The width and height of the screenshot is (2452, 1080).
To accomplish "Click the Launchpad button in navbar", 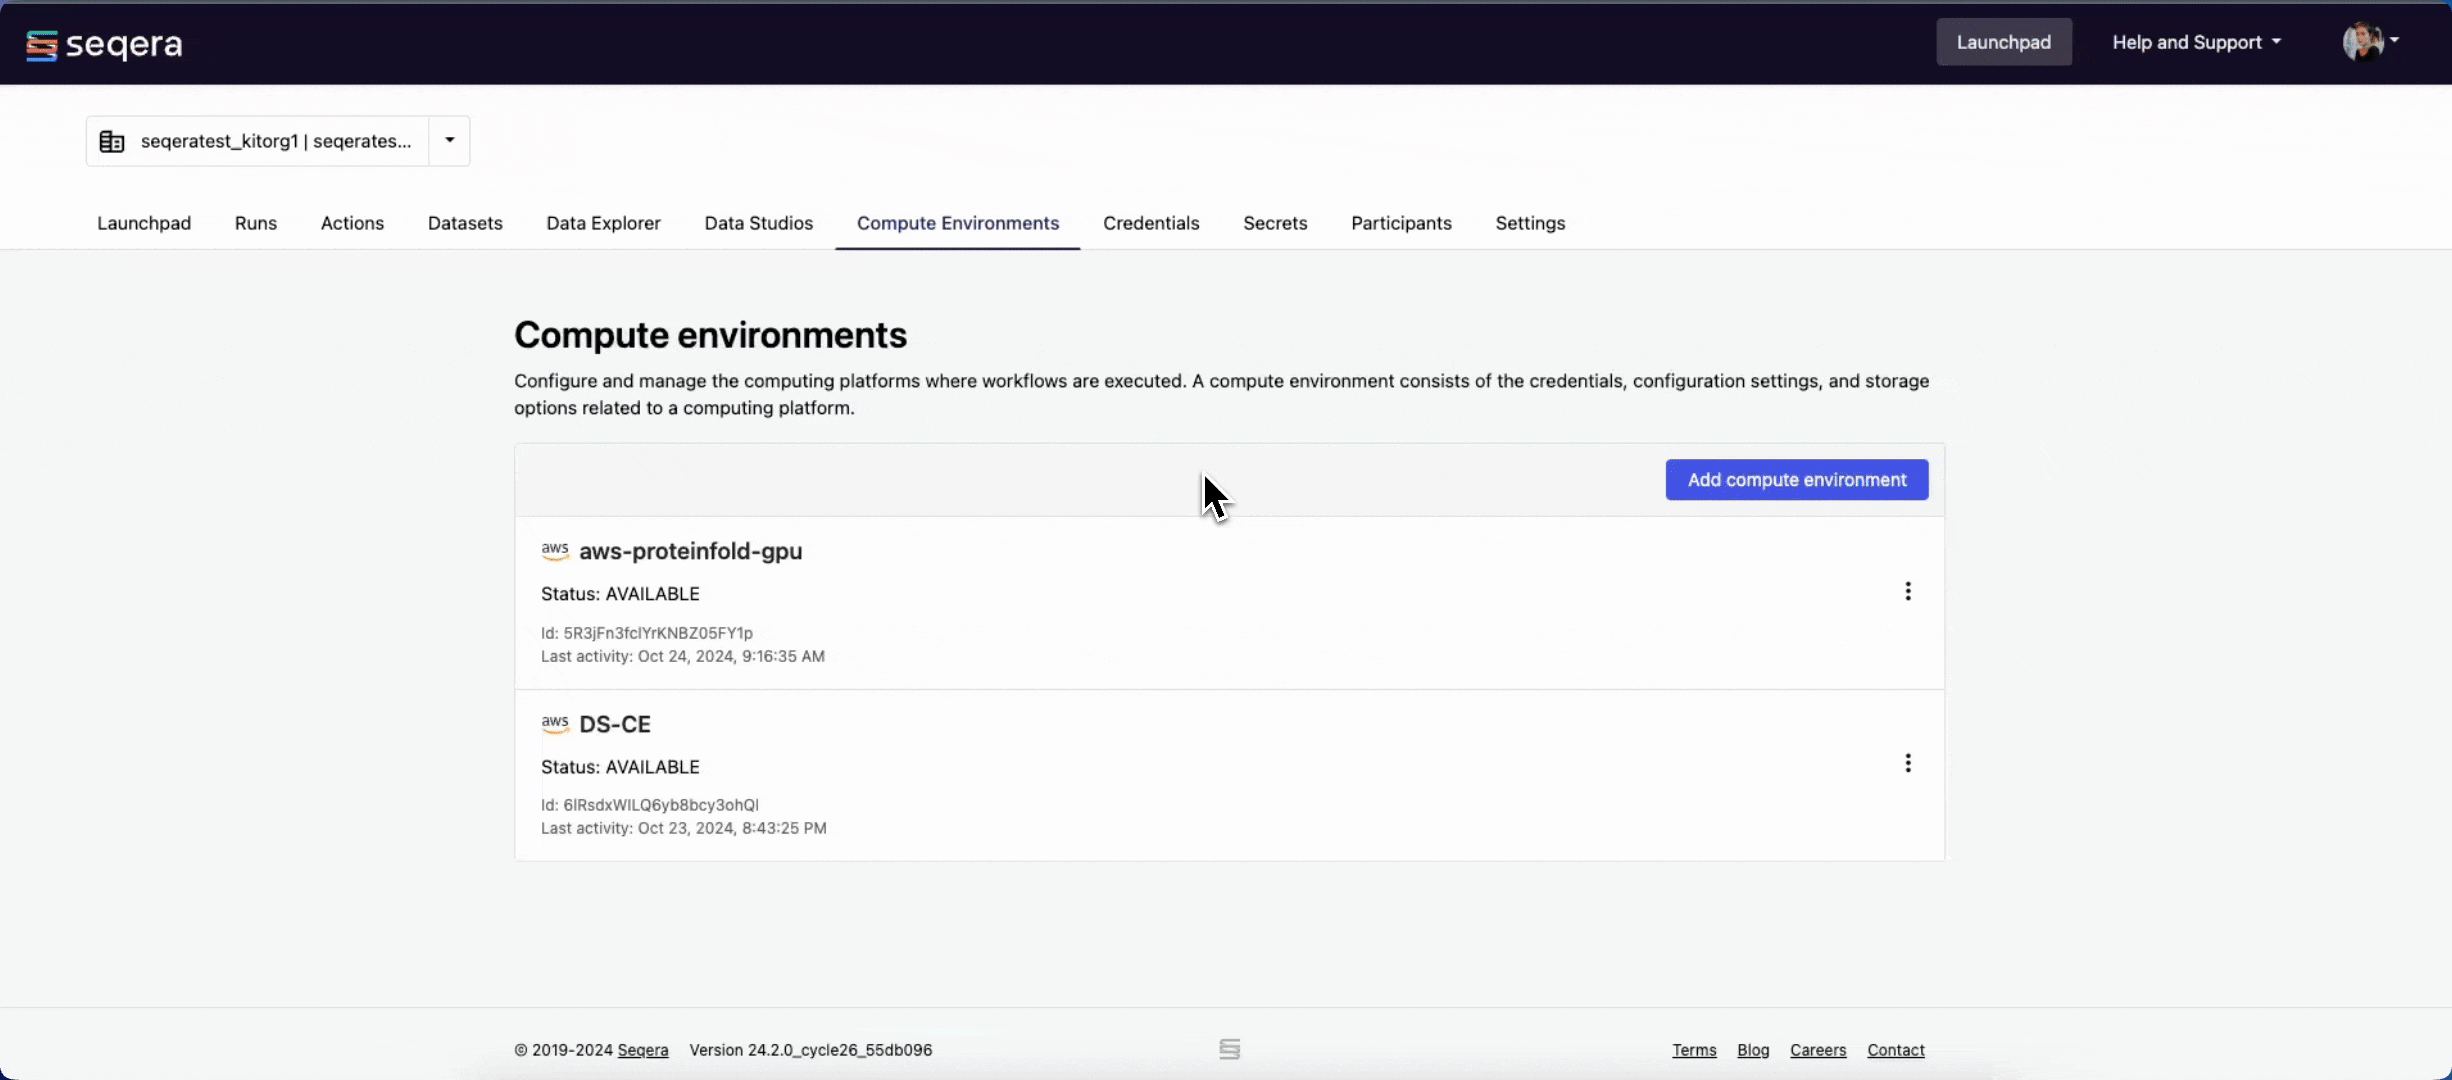I will point(2005,42).
